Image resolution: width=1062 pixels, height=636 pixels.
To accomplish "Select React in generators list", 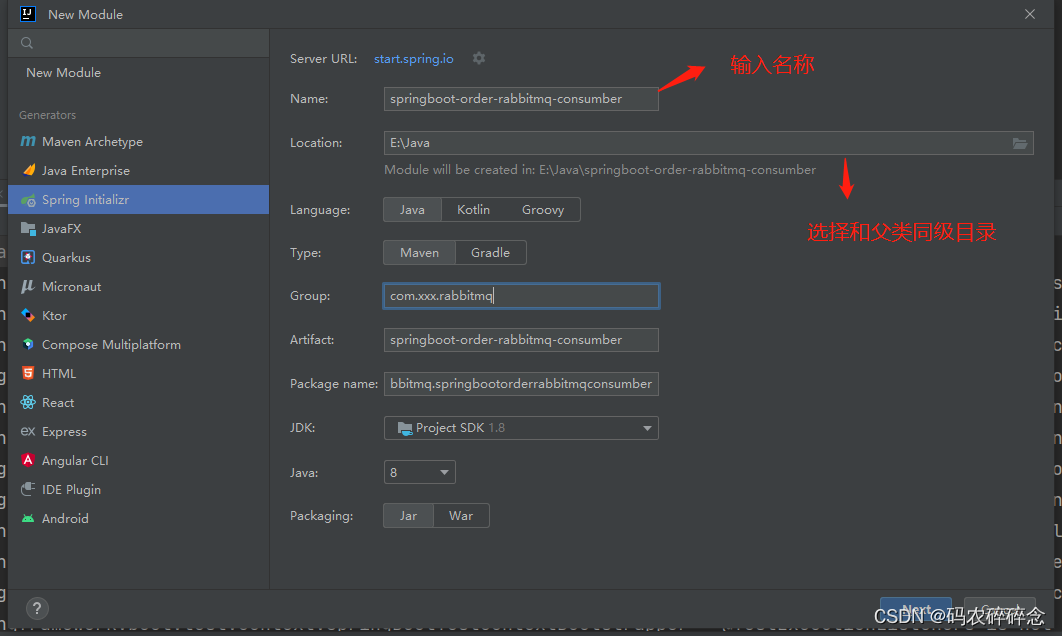I will (138, 402).
